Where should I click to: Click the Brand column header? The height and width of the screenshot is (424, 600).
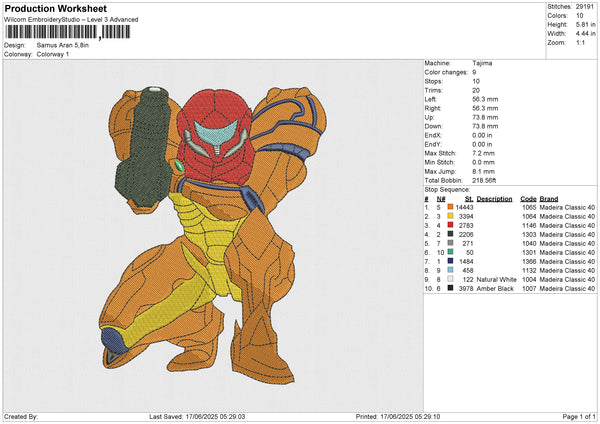(552, 198)
